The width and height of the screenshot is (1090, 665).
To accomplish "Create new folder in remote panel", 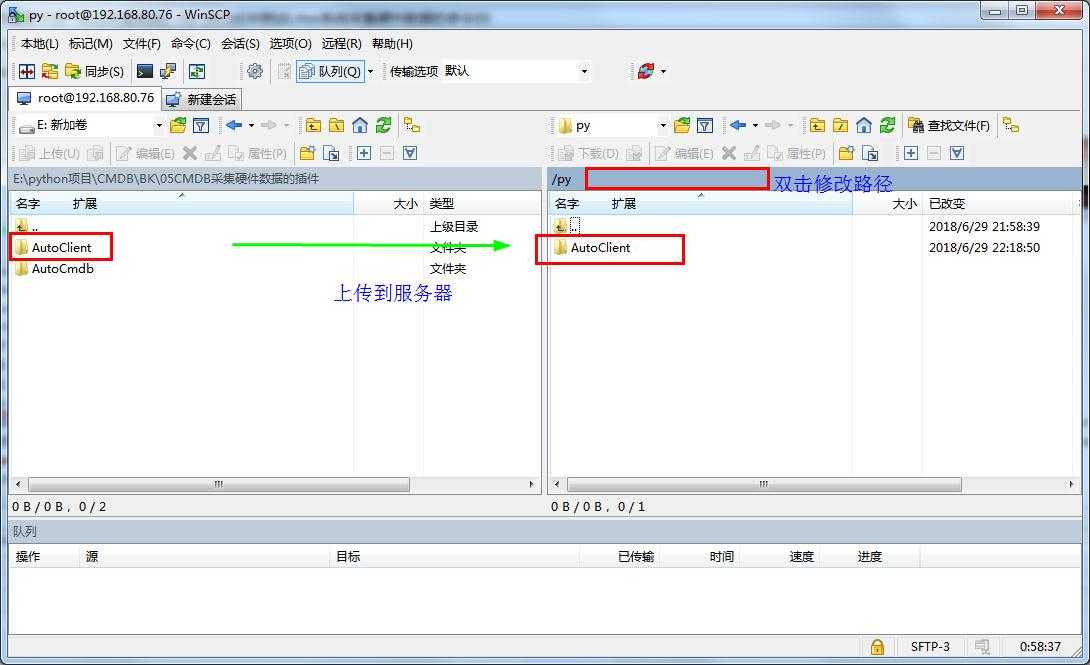I will tap(846, 153).
